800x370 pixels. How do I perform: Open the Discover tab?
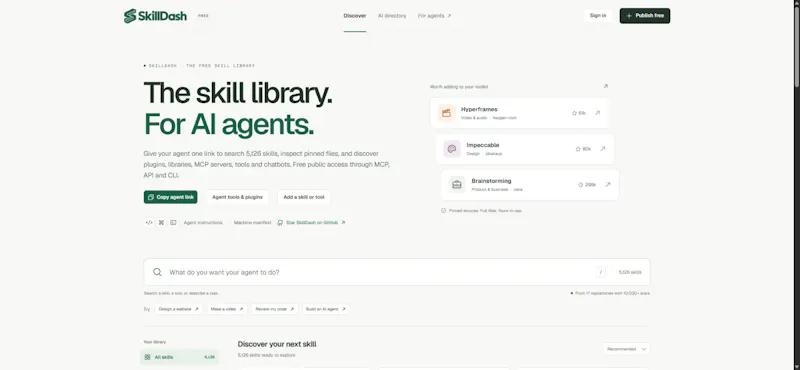[x=355, y=16]
